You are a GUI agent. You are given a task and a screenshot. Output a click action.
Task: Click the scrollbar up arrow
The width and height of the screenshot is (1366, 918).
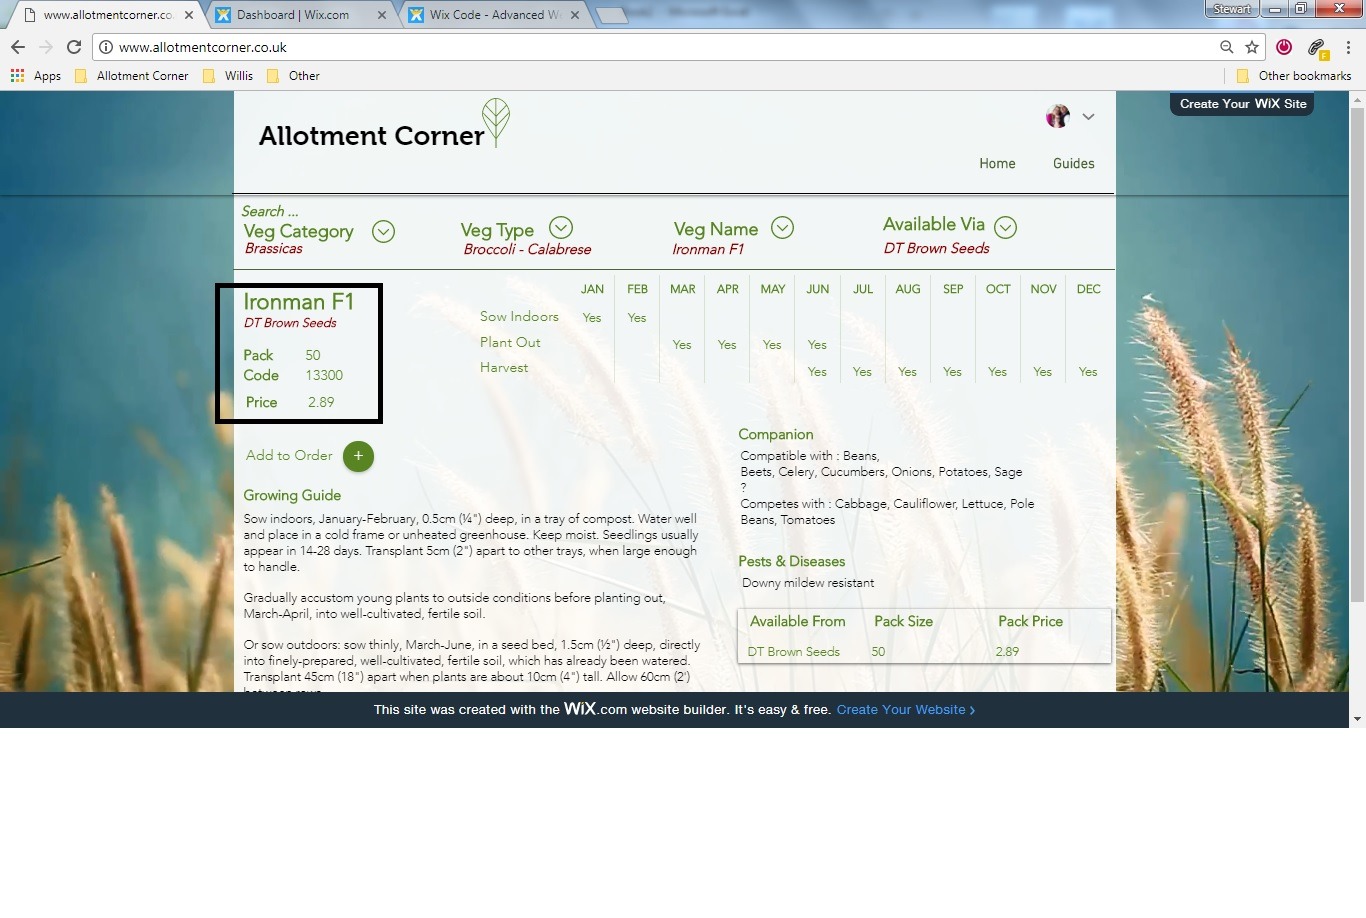click(1357, 99)
